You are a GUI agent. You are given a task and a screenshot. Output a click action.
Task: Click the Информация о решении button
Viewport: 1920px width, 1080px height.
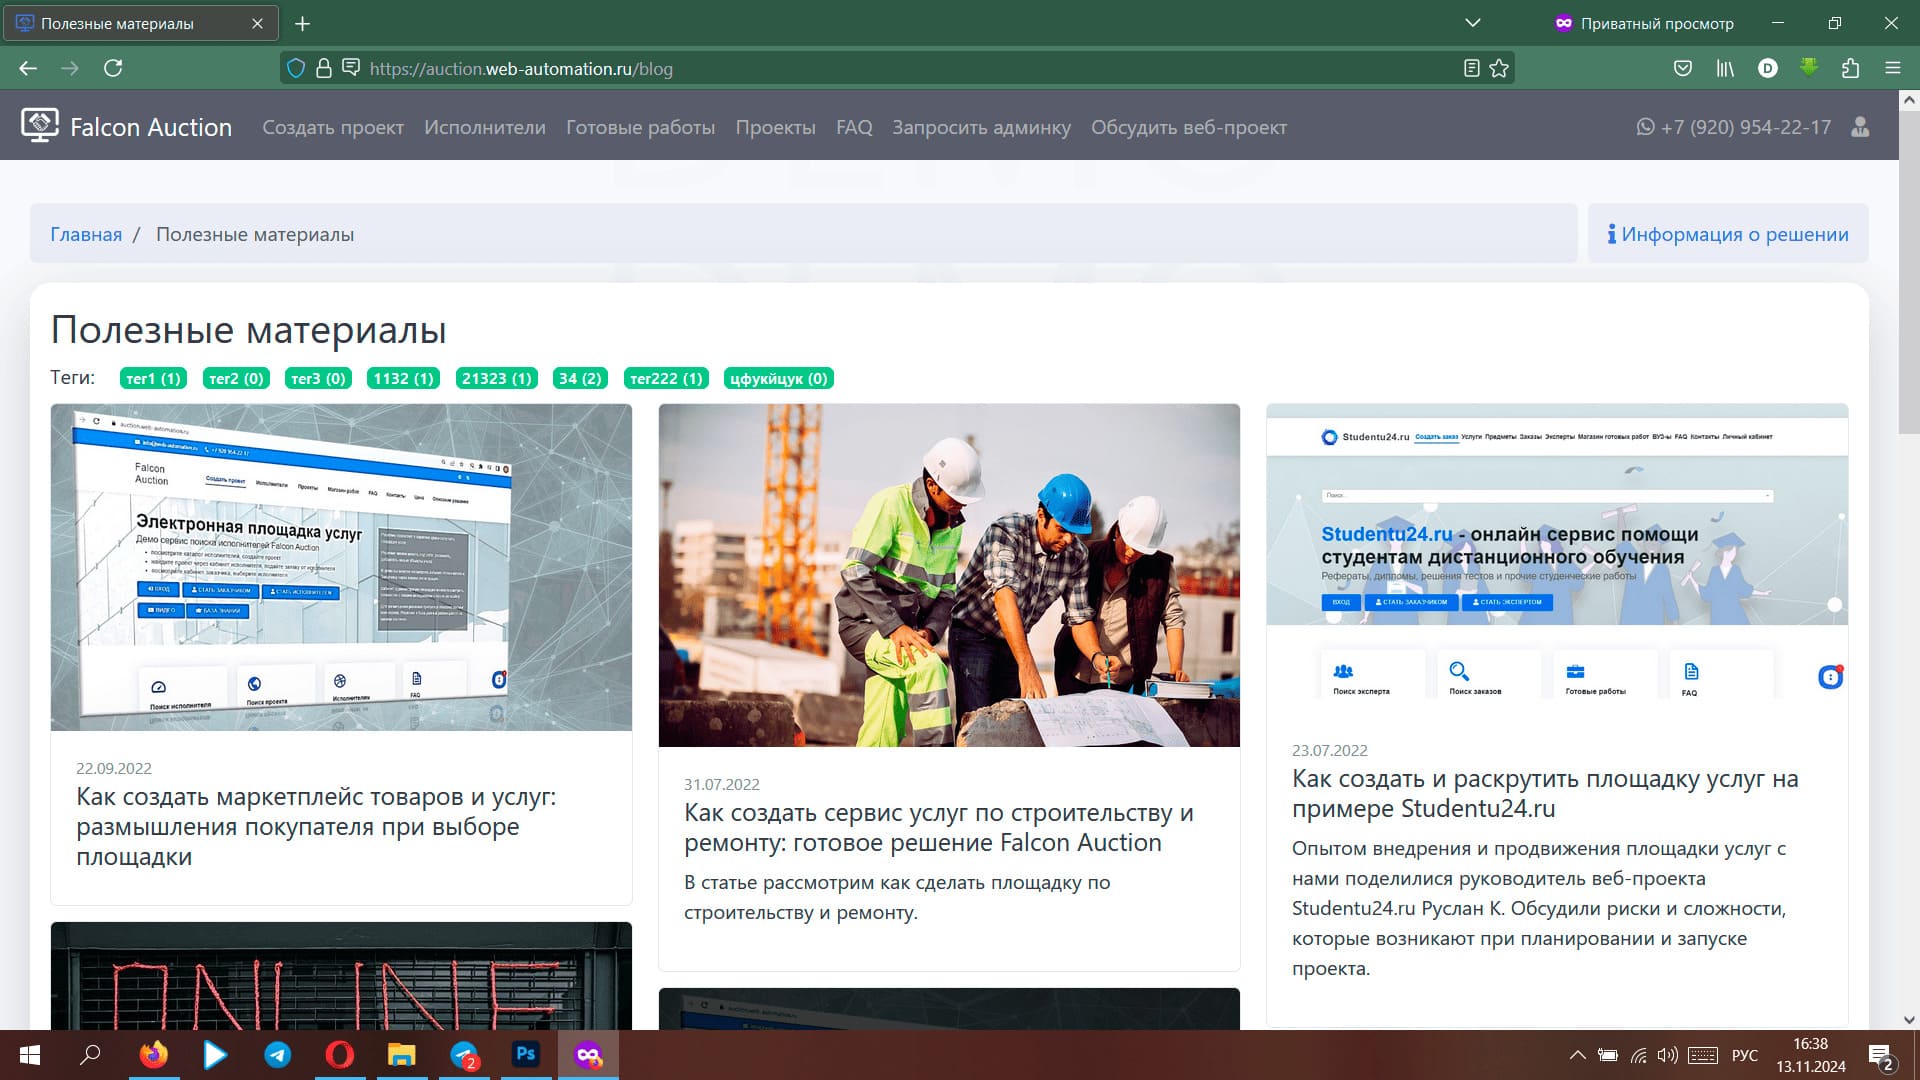point(1727,234)
